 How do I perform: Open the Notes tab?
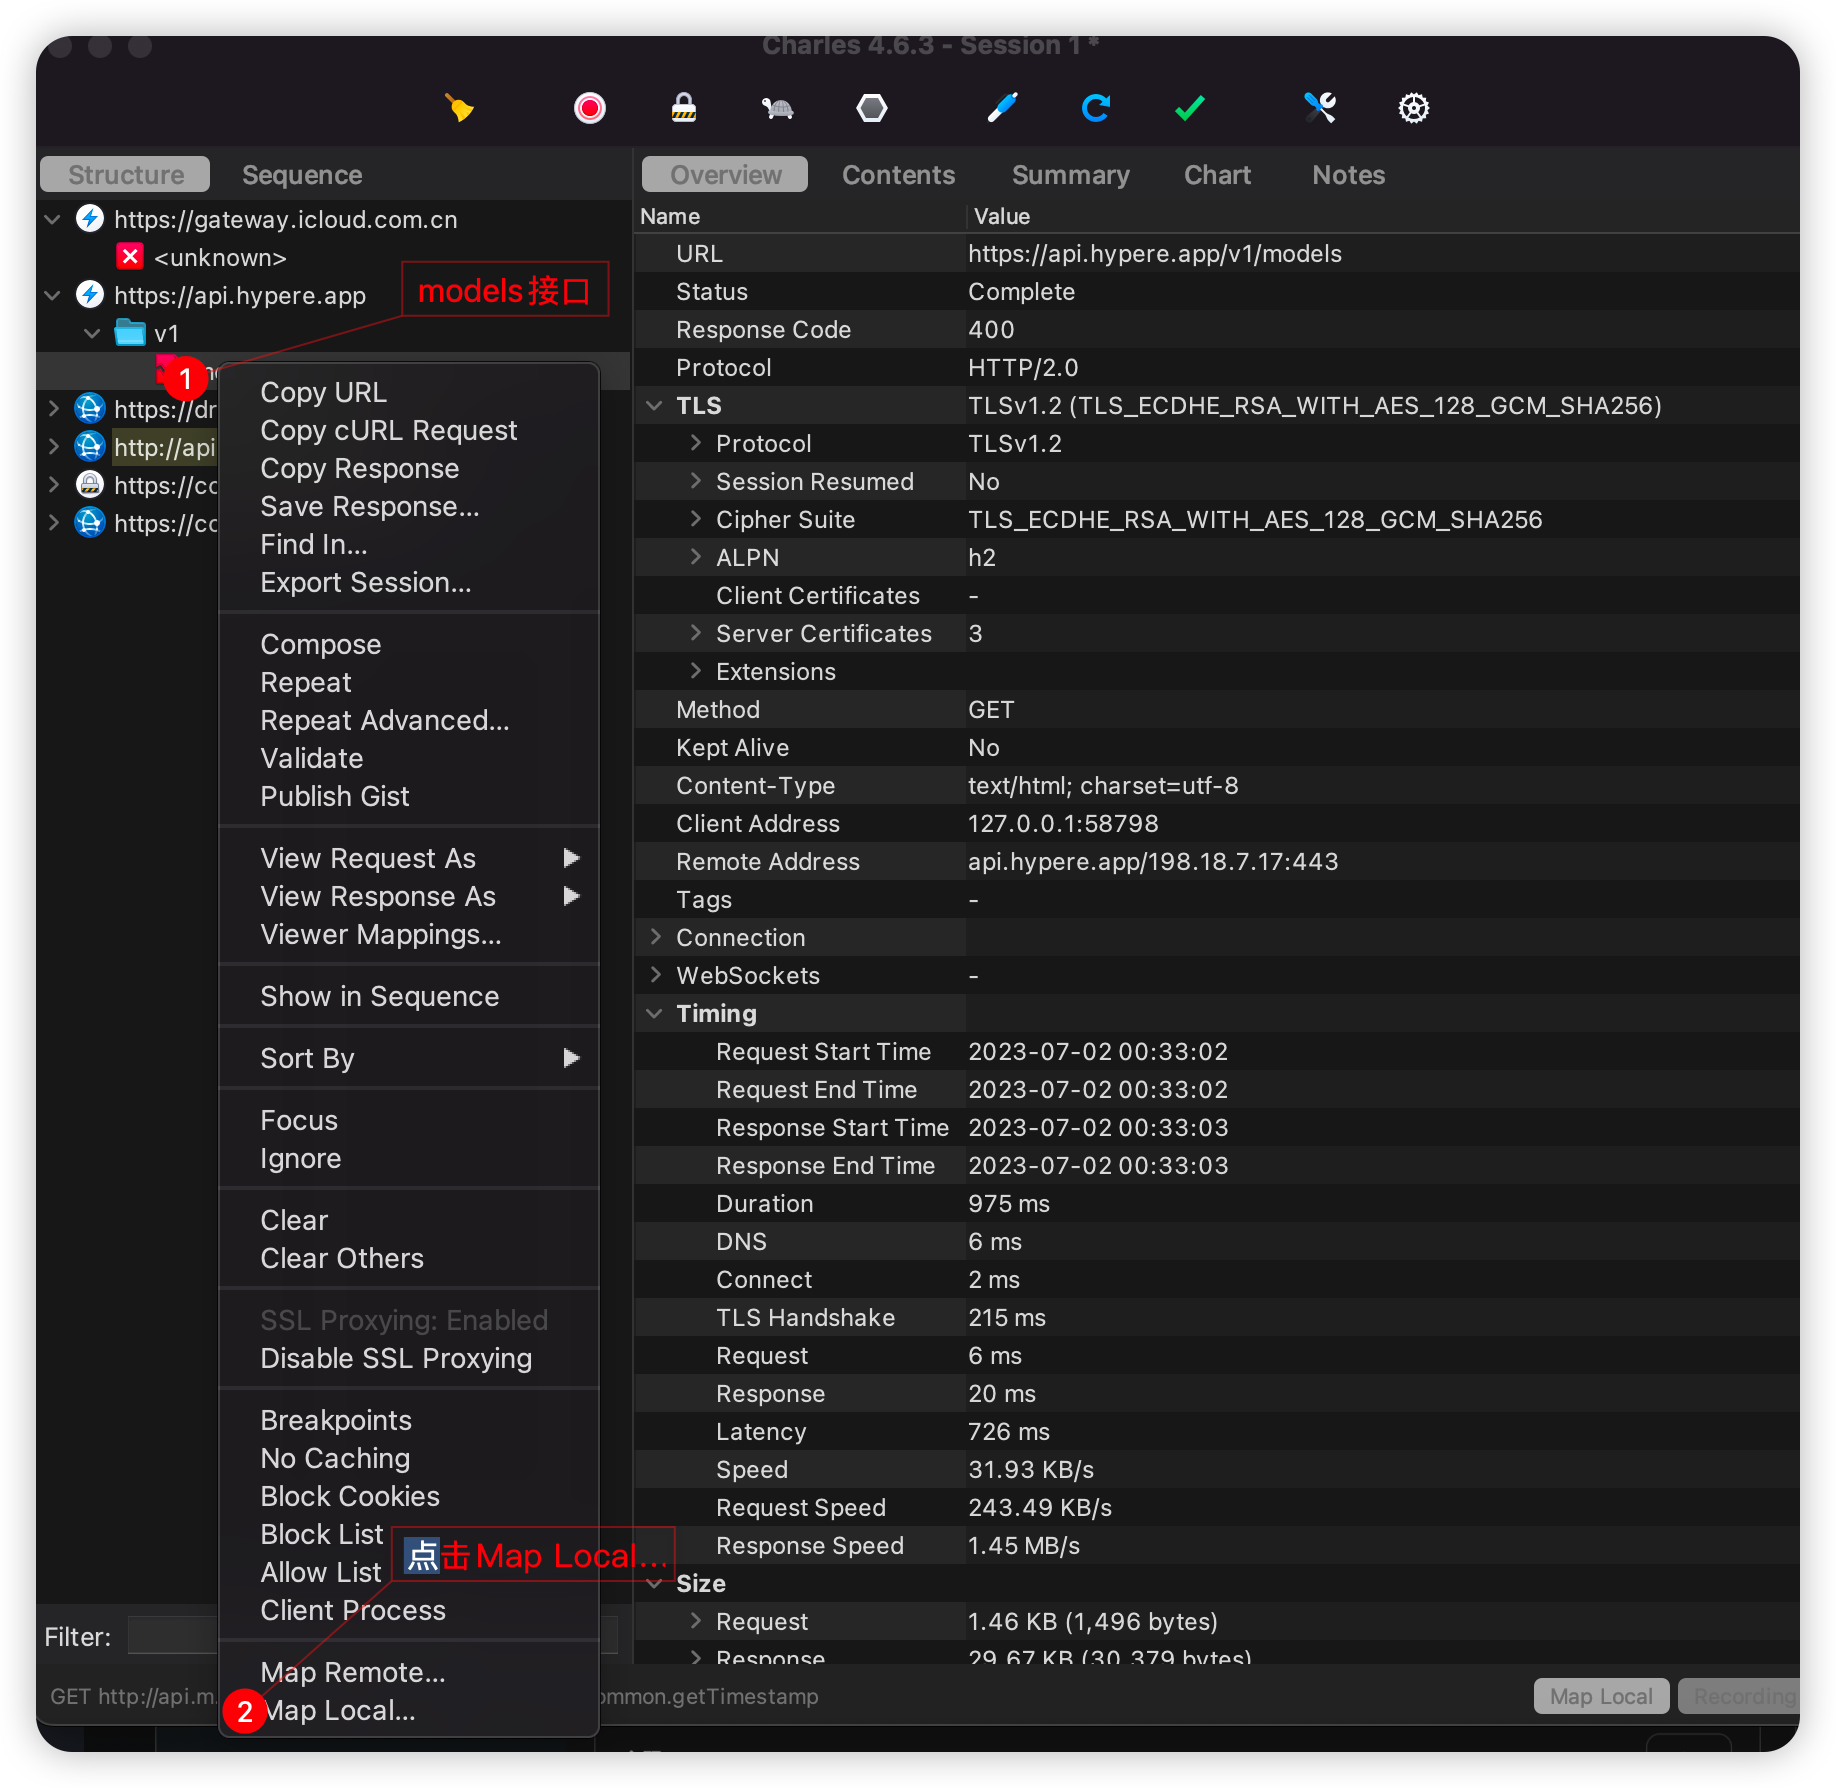pos(1348,174)
